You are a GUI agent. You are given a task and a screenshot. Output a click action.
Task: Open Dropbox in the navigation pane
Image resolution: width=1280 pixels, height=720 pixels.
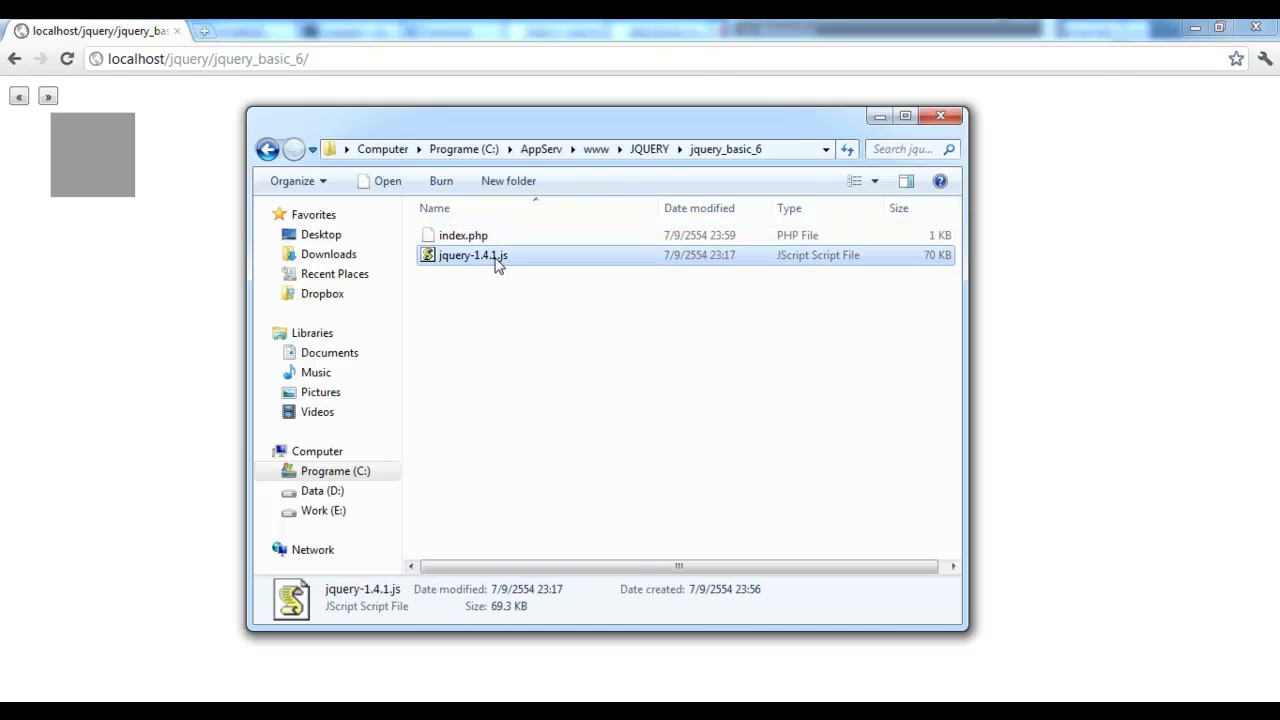pyautogui.click(x=322, y=294)
